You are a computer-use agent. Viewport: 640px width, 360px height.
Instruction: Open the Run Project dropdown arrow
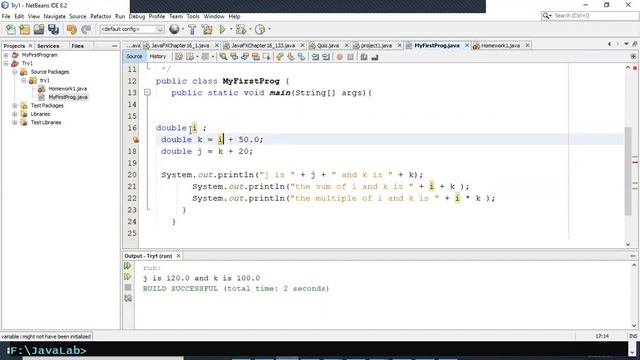pyautogui.click(x=231, y=29)
